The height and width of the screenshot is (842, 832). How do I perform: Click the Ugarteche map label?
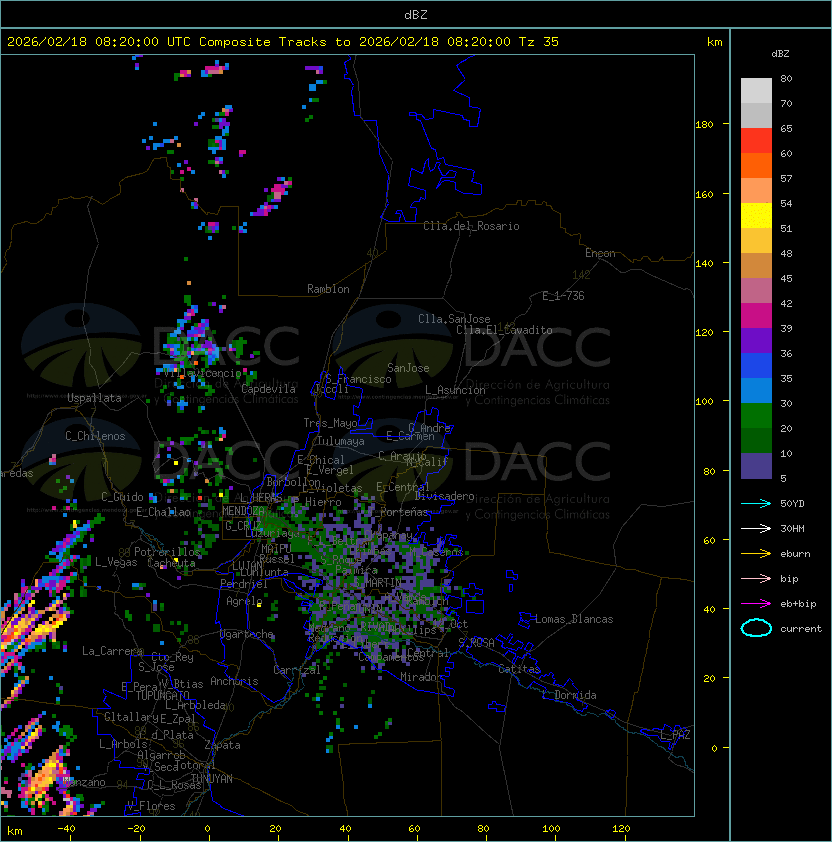[x=247, y=634]
